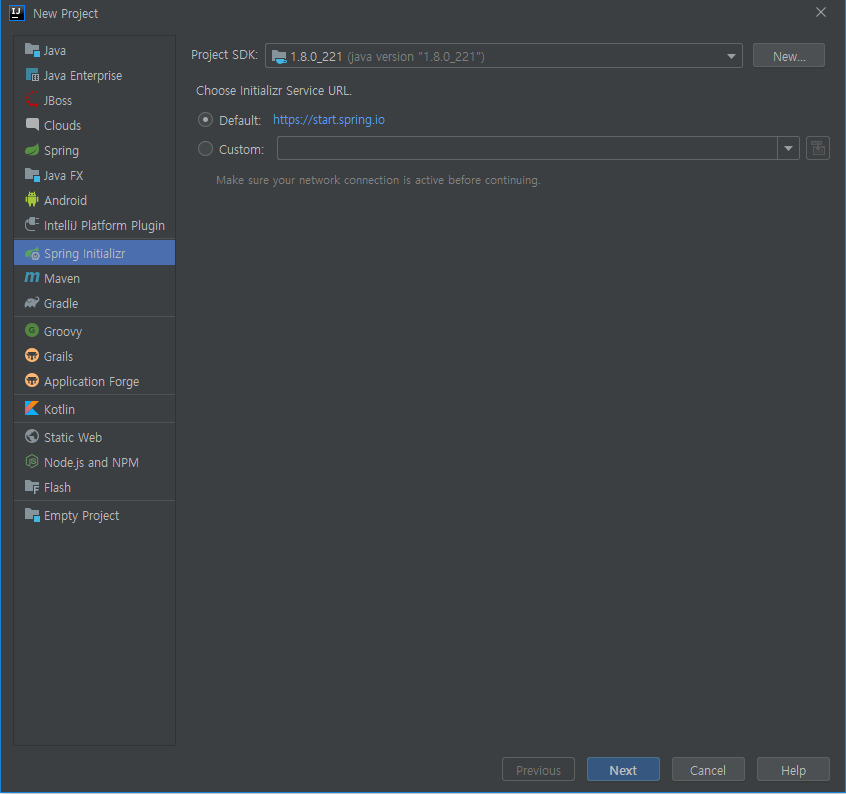Viewport: 846px width, 794px height.
Task: Select Gradle in the project list
Action: (94, 303)
